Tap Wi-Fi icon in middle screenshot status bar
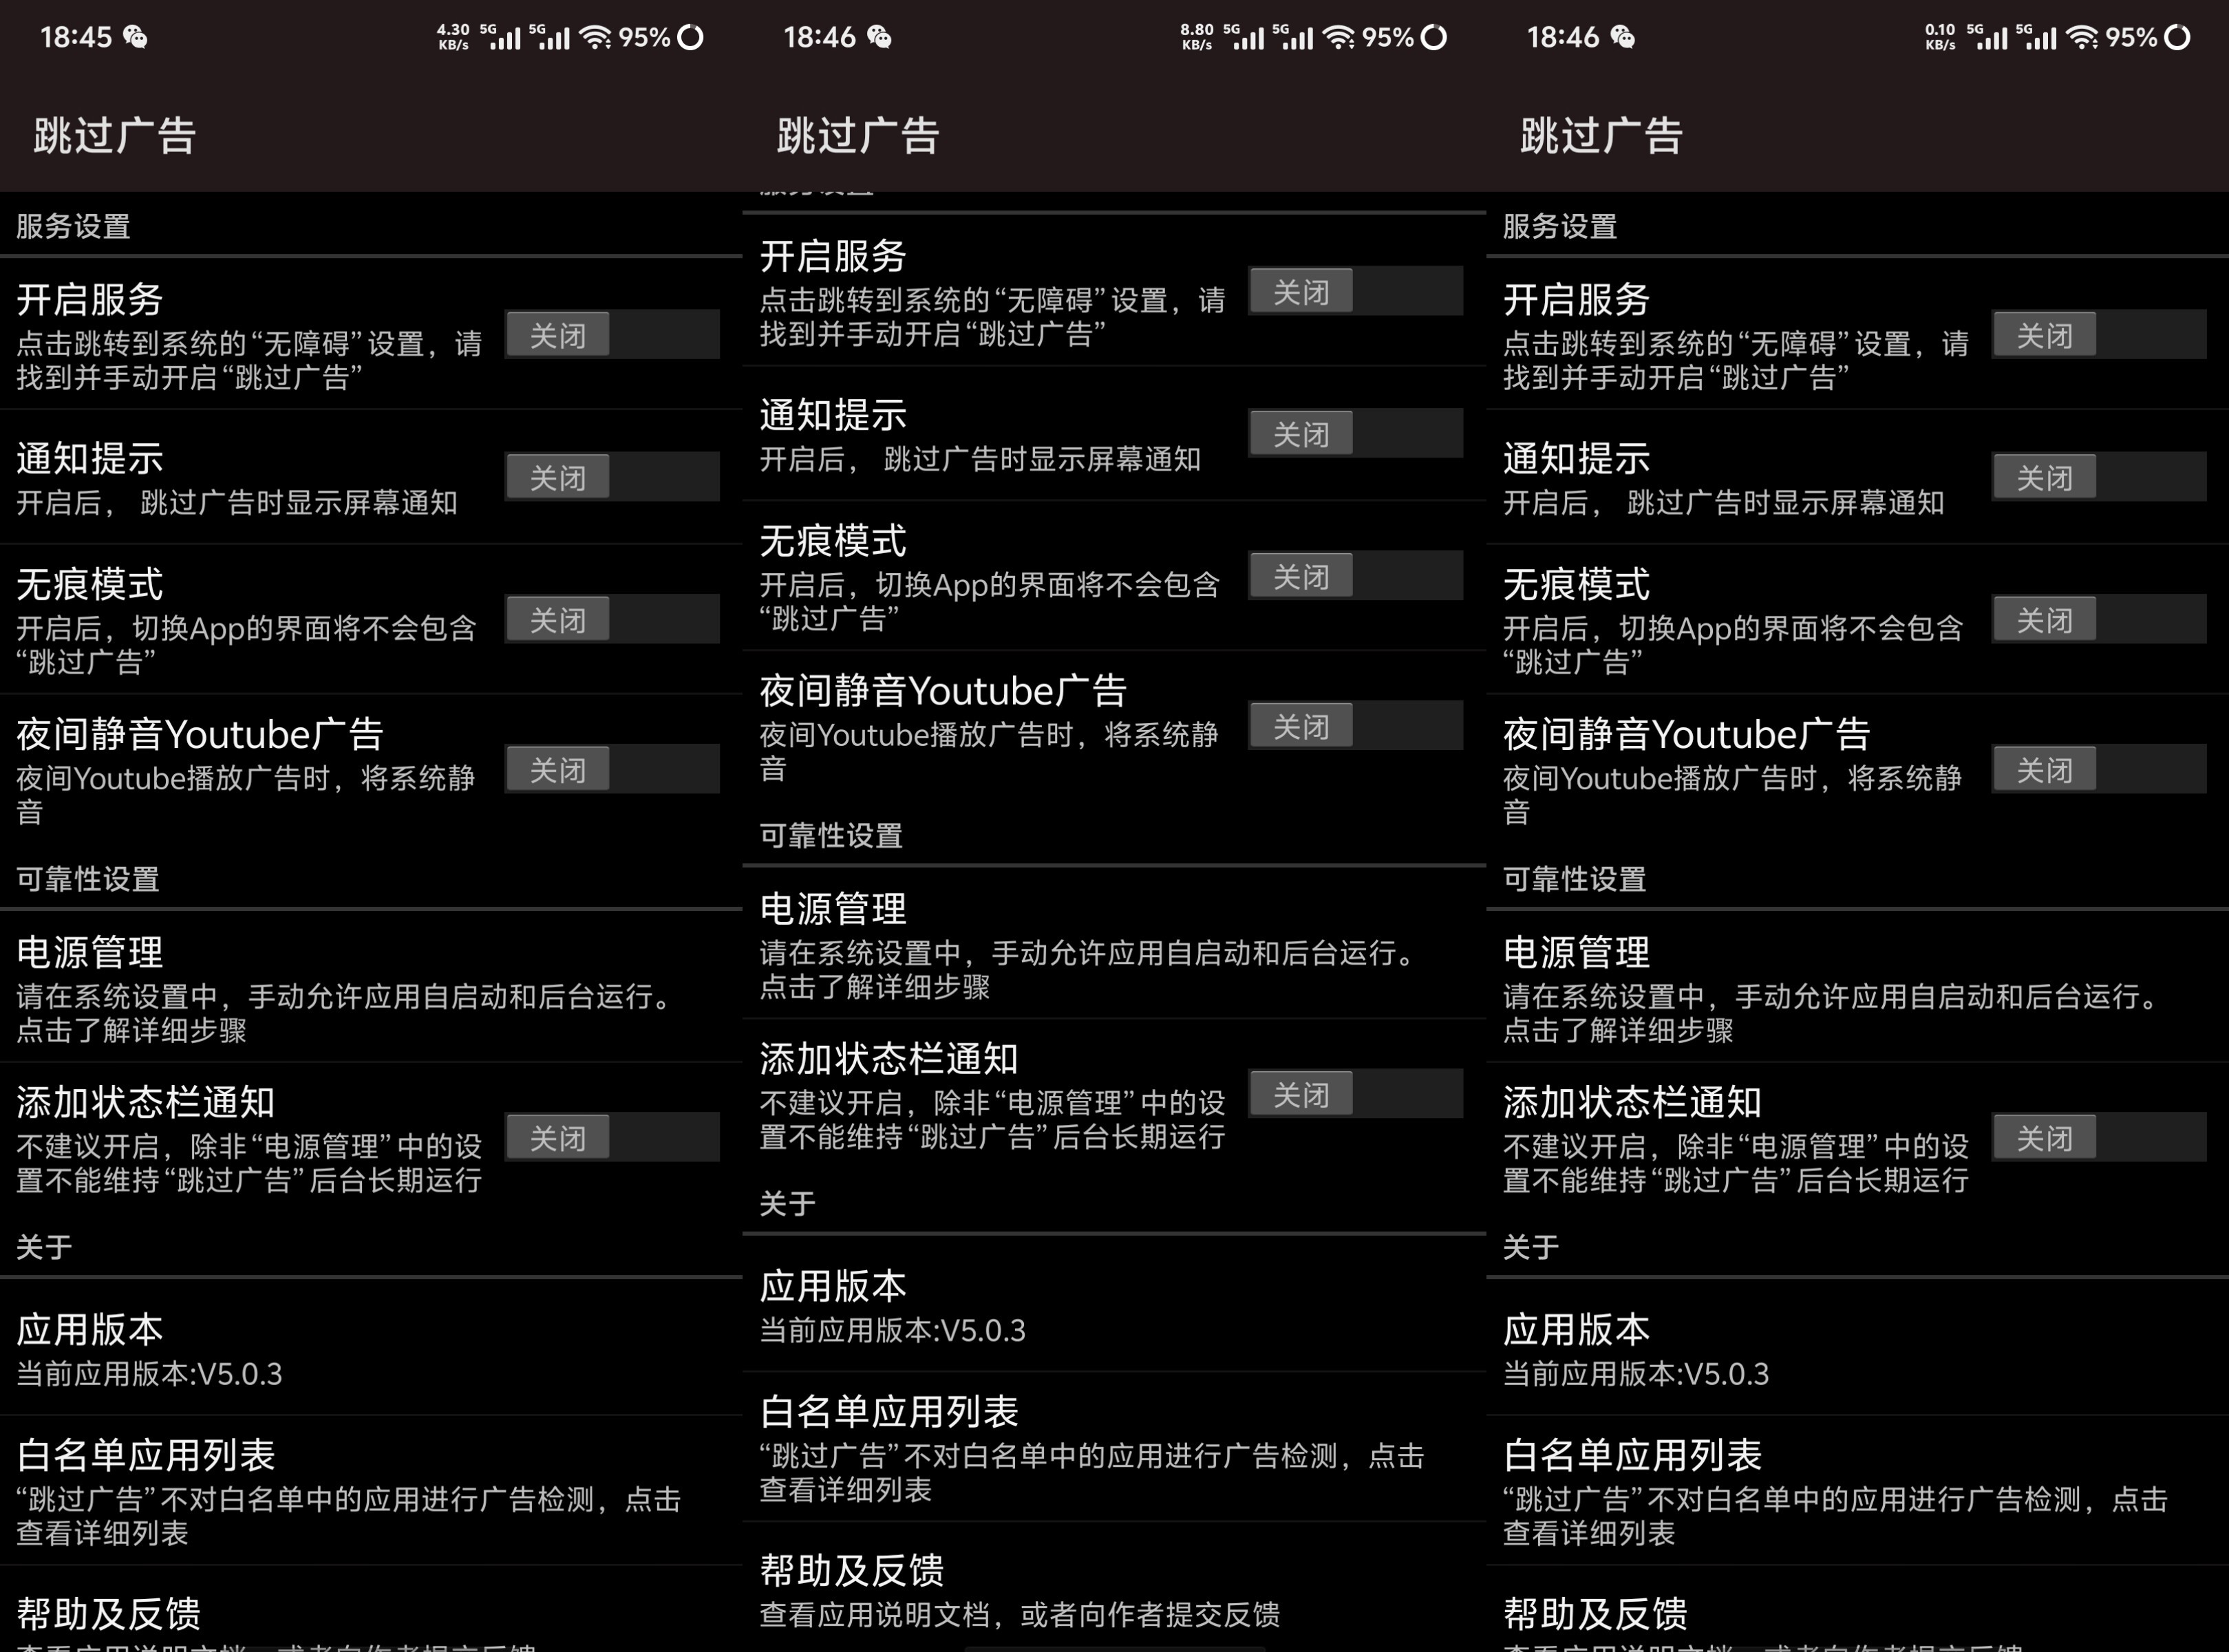Viewport: 2229px width, 1652px height. click(x=1338, y=38)
